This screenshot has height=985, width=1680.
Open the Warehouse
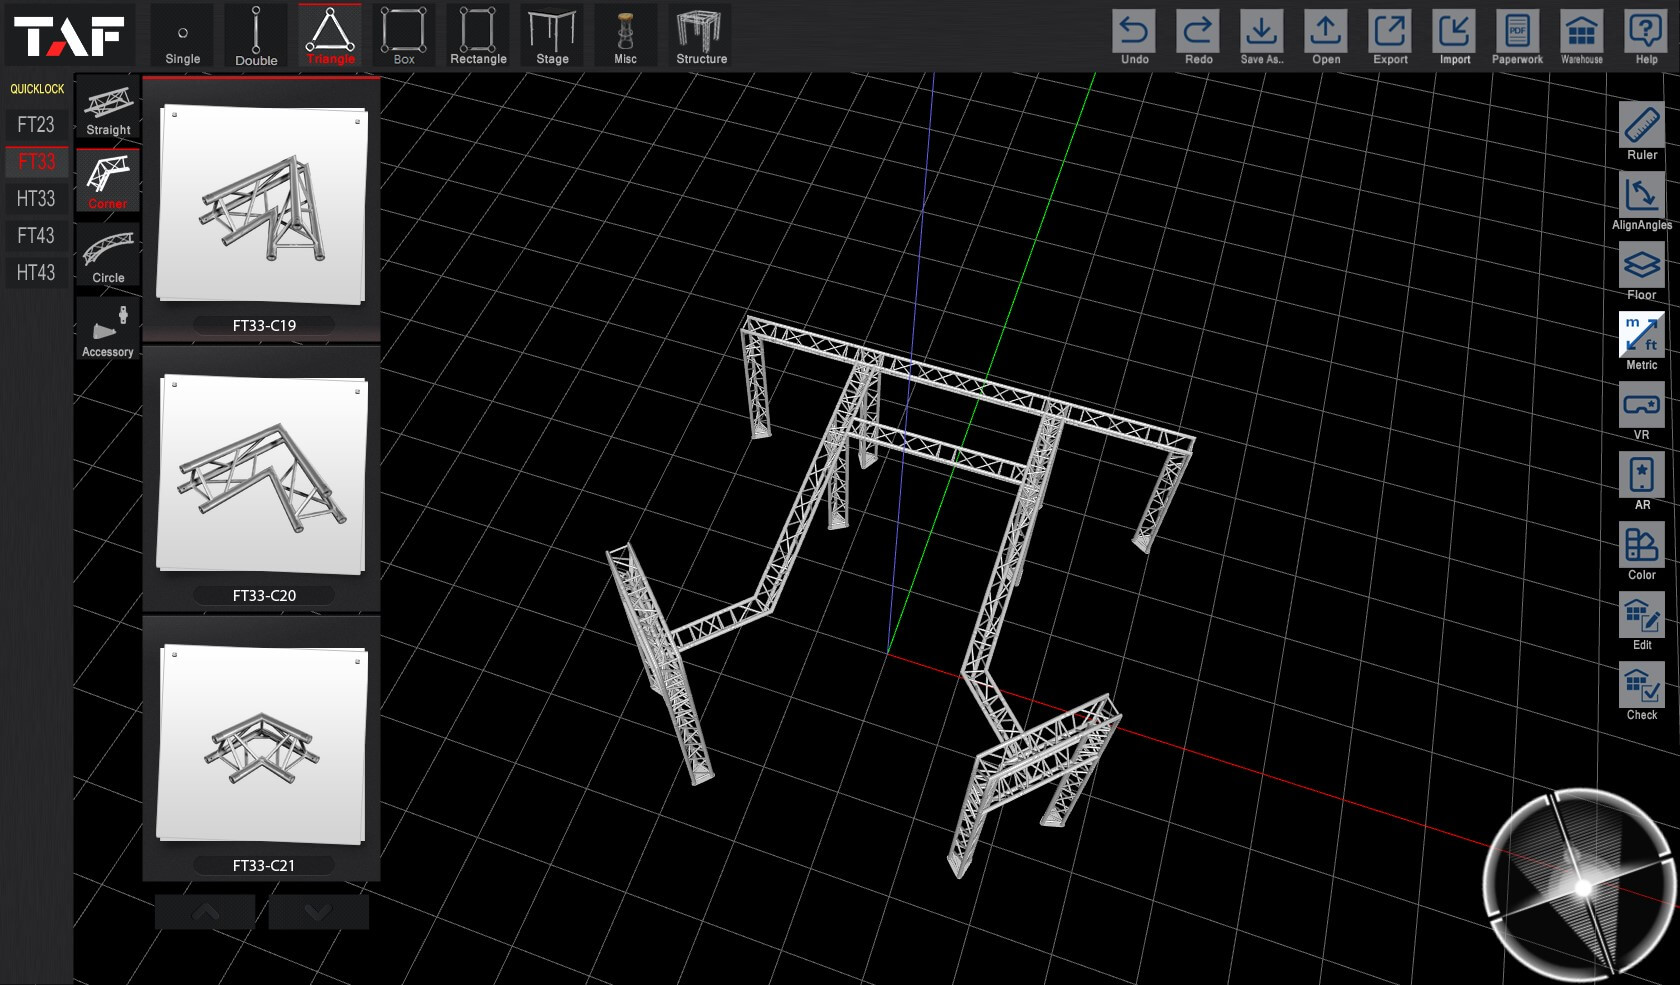coord(1582,38)
